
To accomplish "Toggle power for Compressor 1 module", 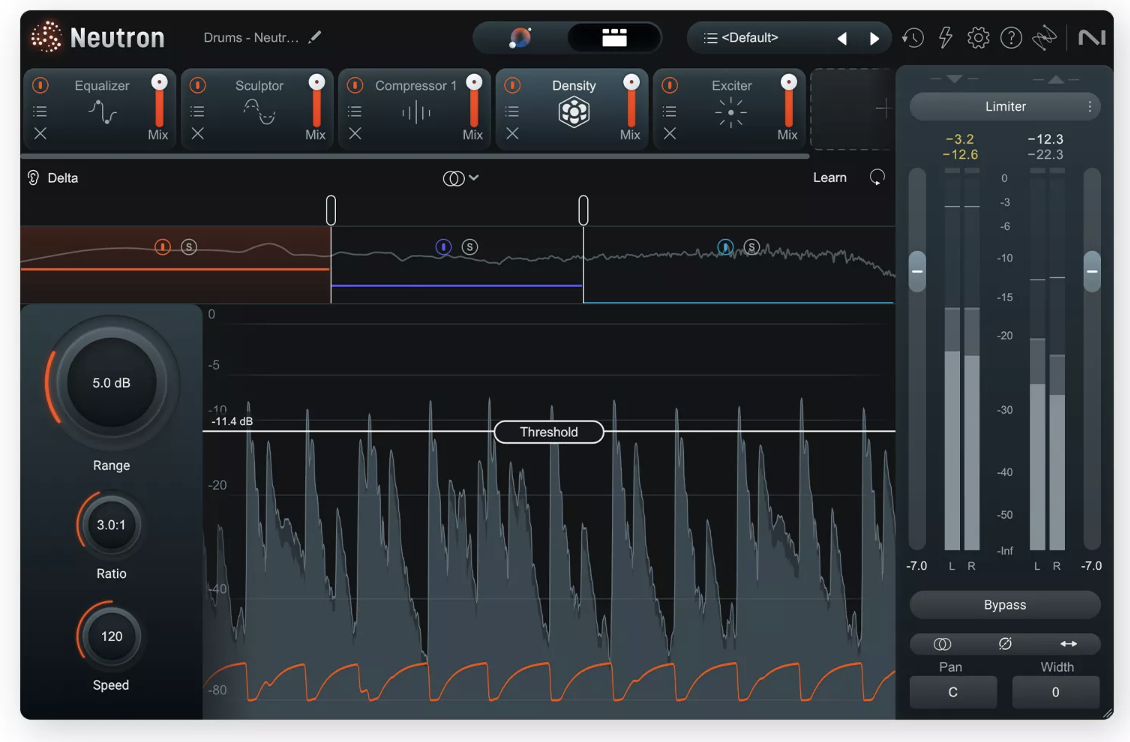I will [355, 85].
